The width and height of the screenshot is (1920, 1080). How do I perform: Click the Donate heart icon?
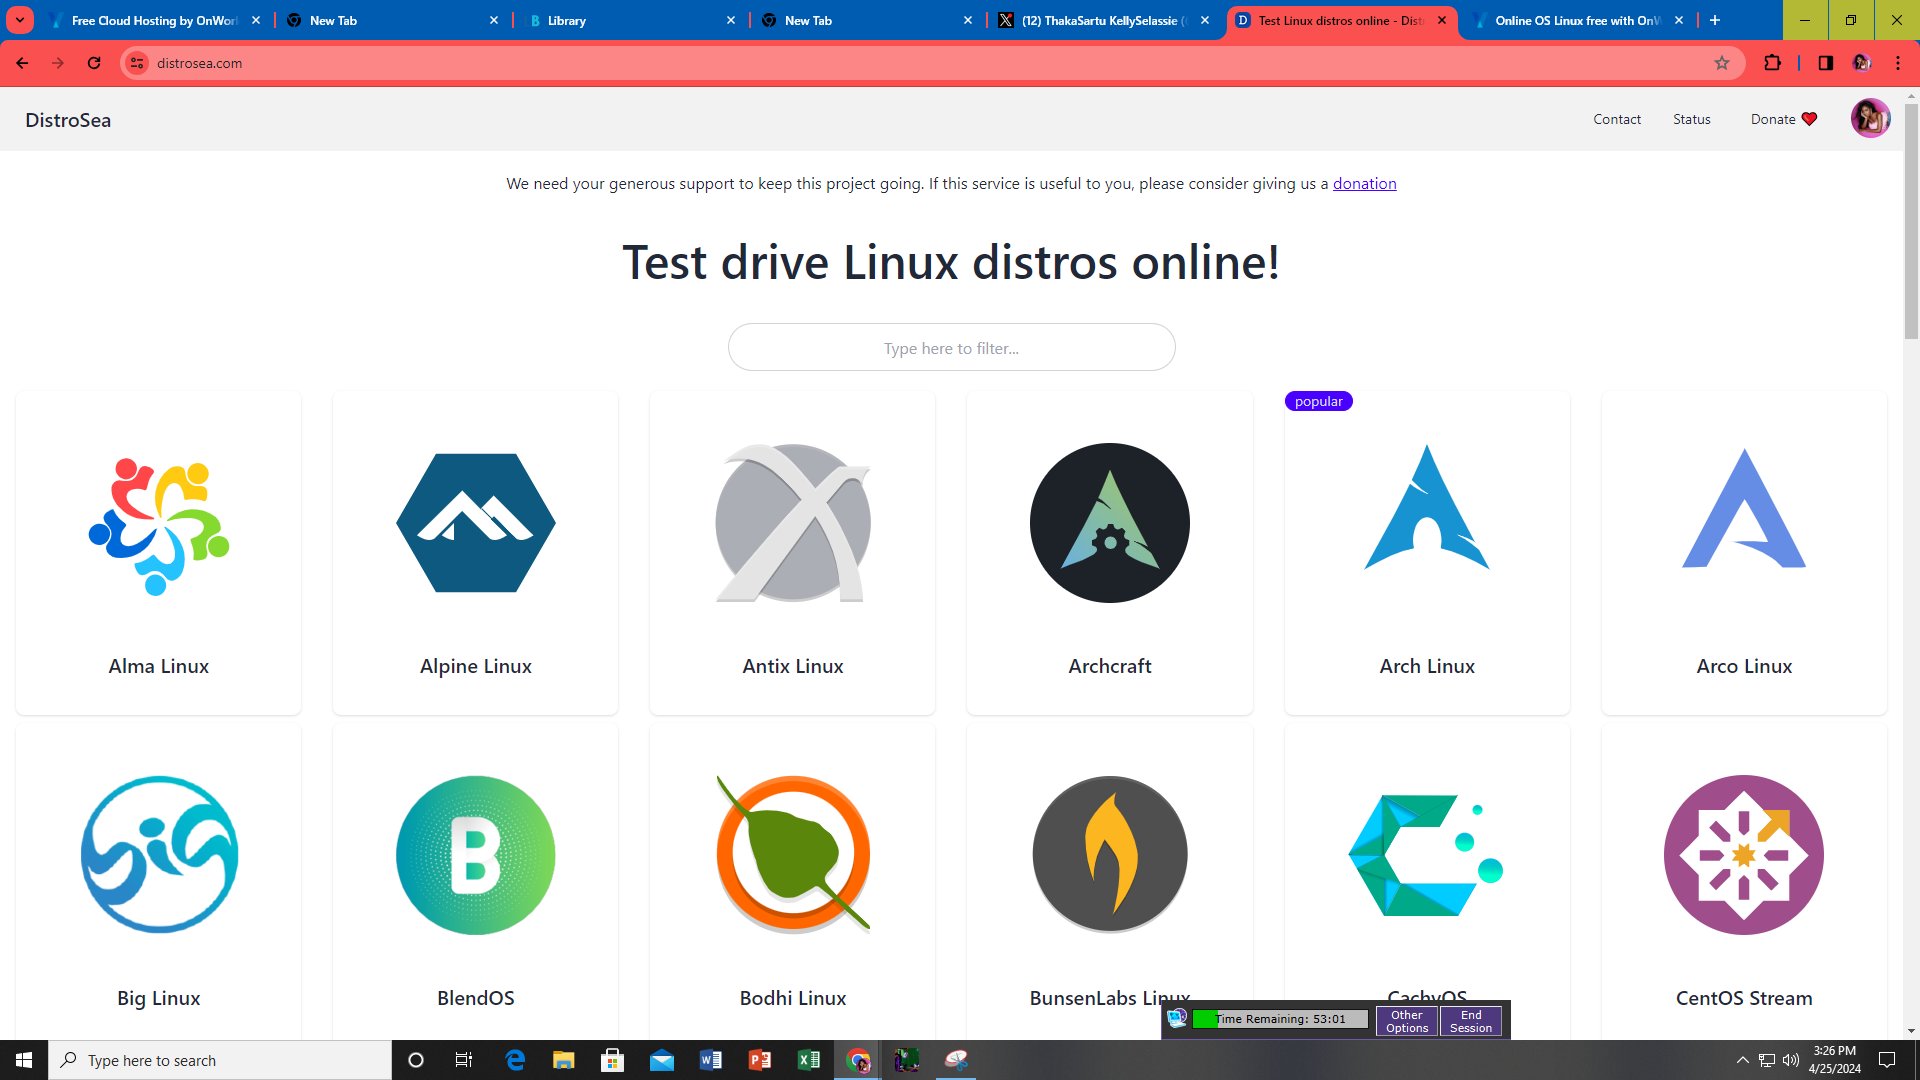click(1809, 119)
